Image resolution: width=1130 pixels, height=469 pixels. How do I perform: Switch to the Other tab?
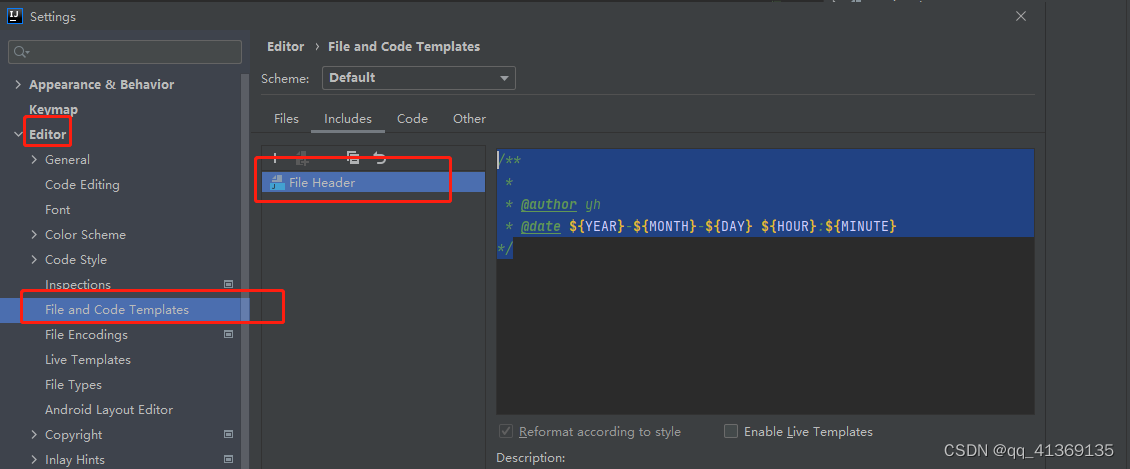click(469, 119)
